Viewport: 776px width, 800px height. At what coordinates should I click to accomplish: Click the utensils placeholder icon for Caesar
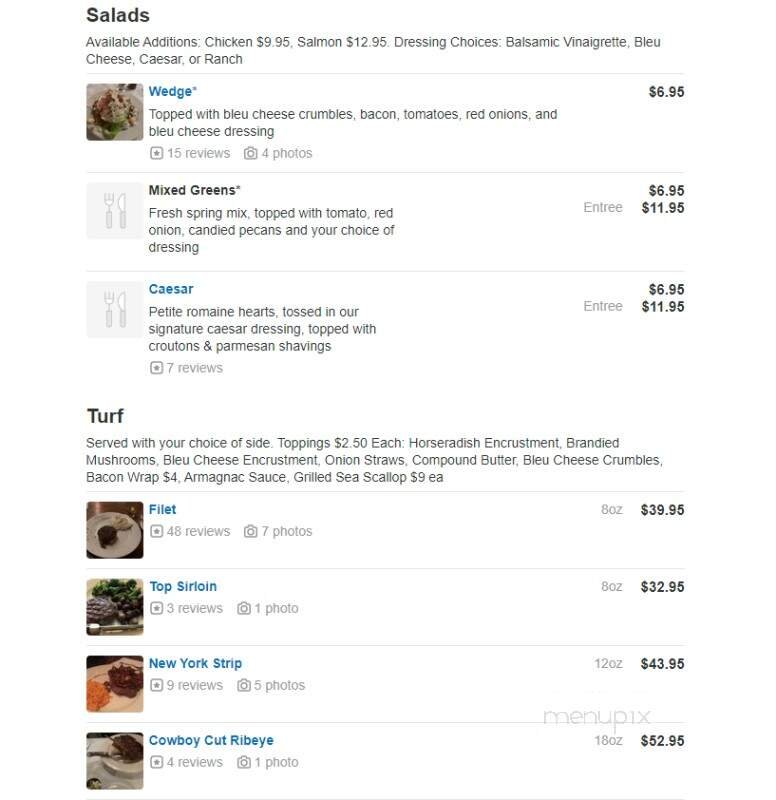[x=114, y=309]
